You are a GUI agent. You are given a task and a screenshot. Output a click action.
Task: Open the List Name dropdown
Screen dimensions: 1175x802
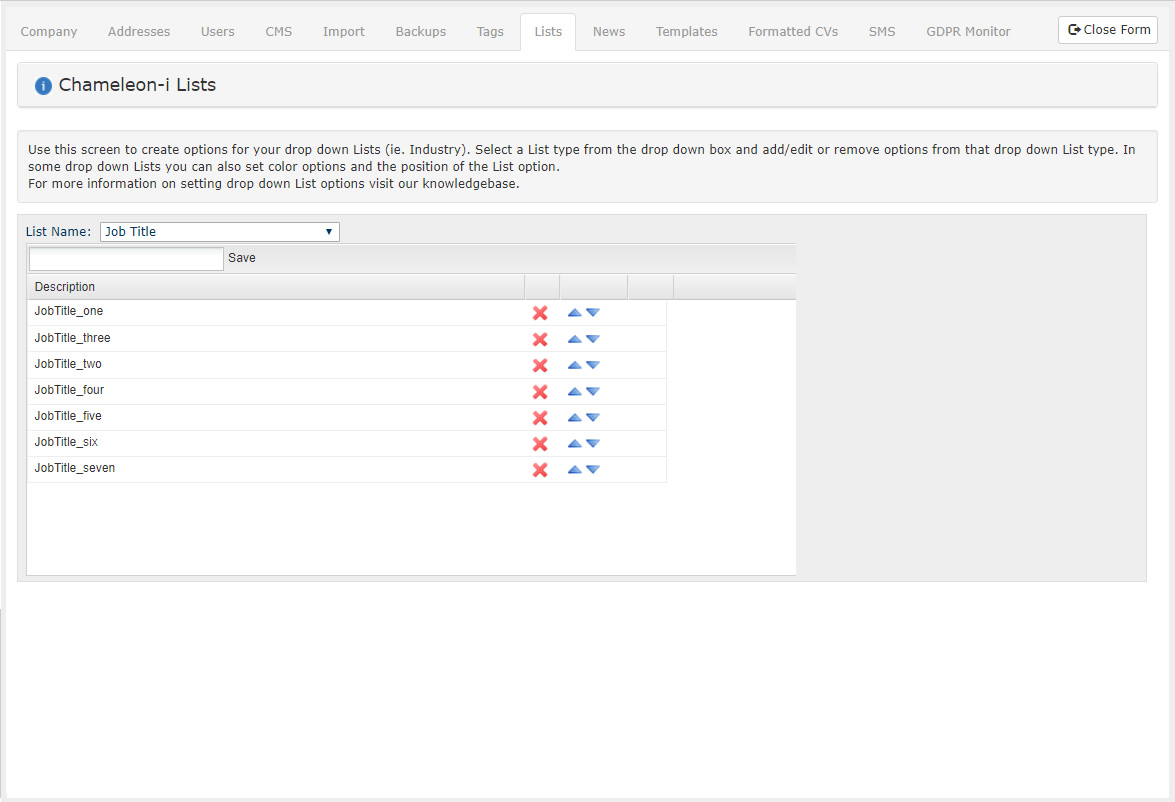tap(220, 232)
